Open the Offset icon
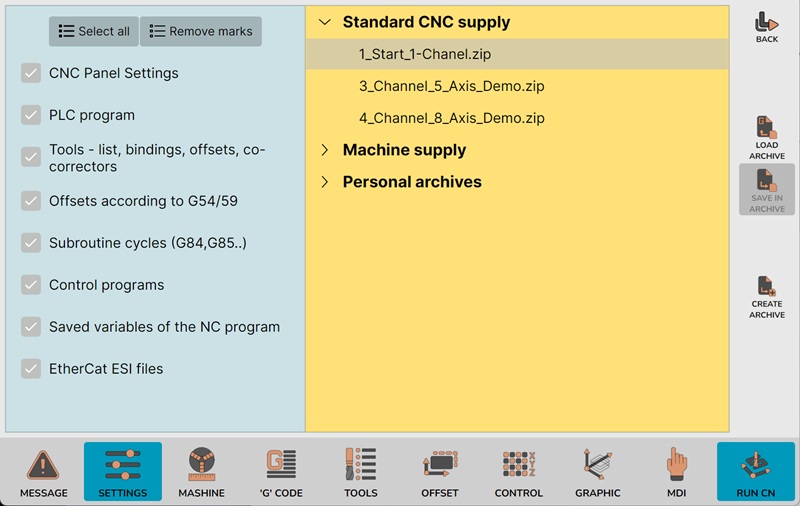 click(439, 466)
